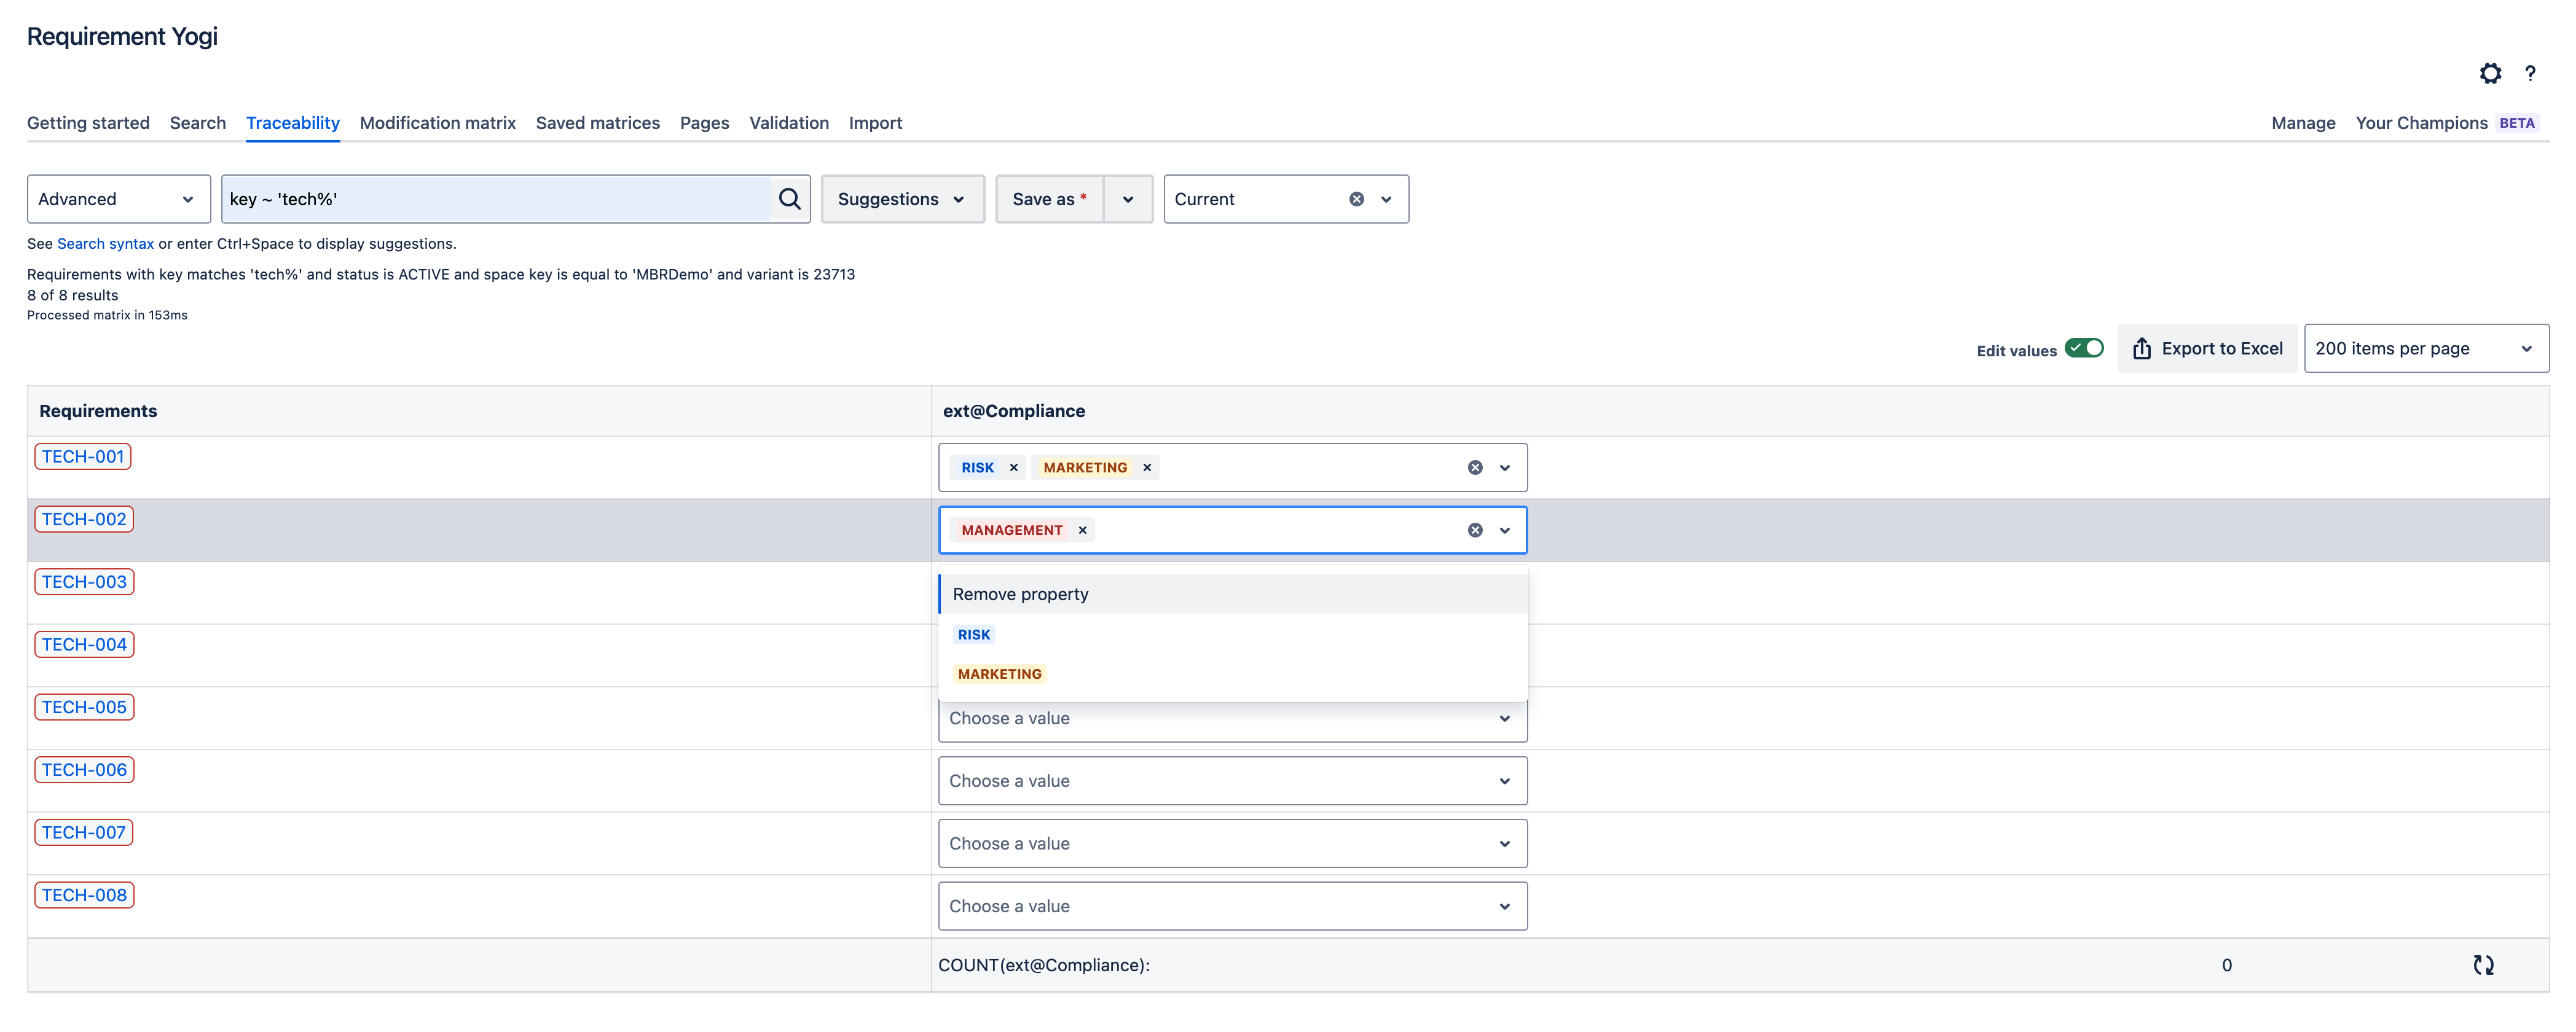2576x1032 pixels.
Task: Remove the MARKETING tag from TECH-001
Action: (x=1147, y=467)
